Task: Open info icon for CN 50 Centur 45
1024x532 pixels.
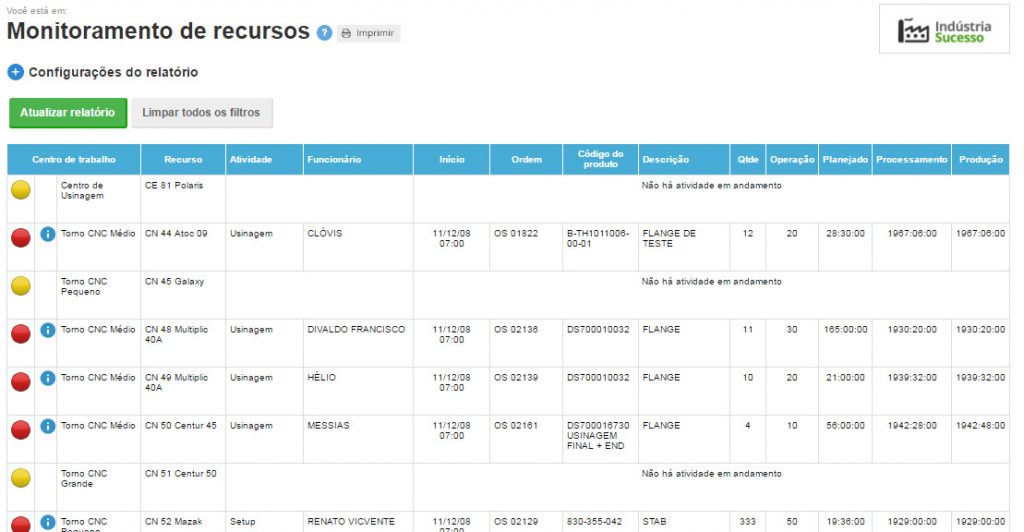Action: pyautogui.click(x=47, y=426)
